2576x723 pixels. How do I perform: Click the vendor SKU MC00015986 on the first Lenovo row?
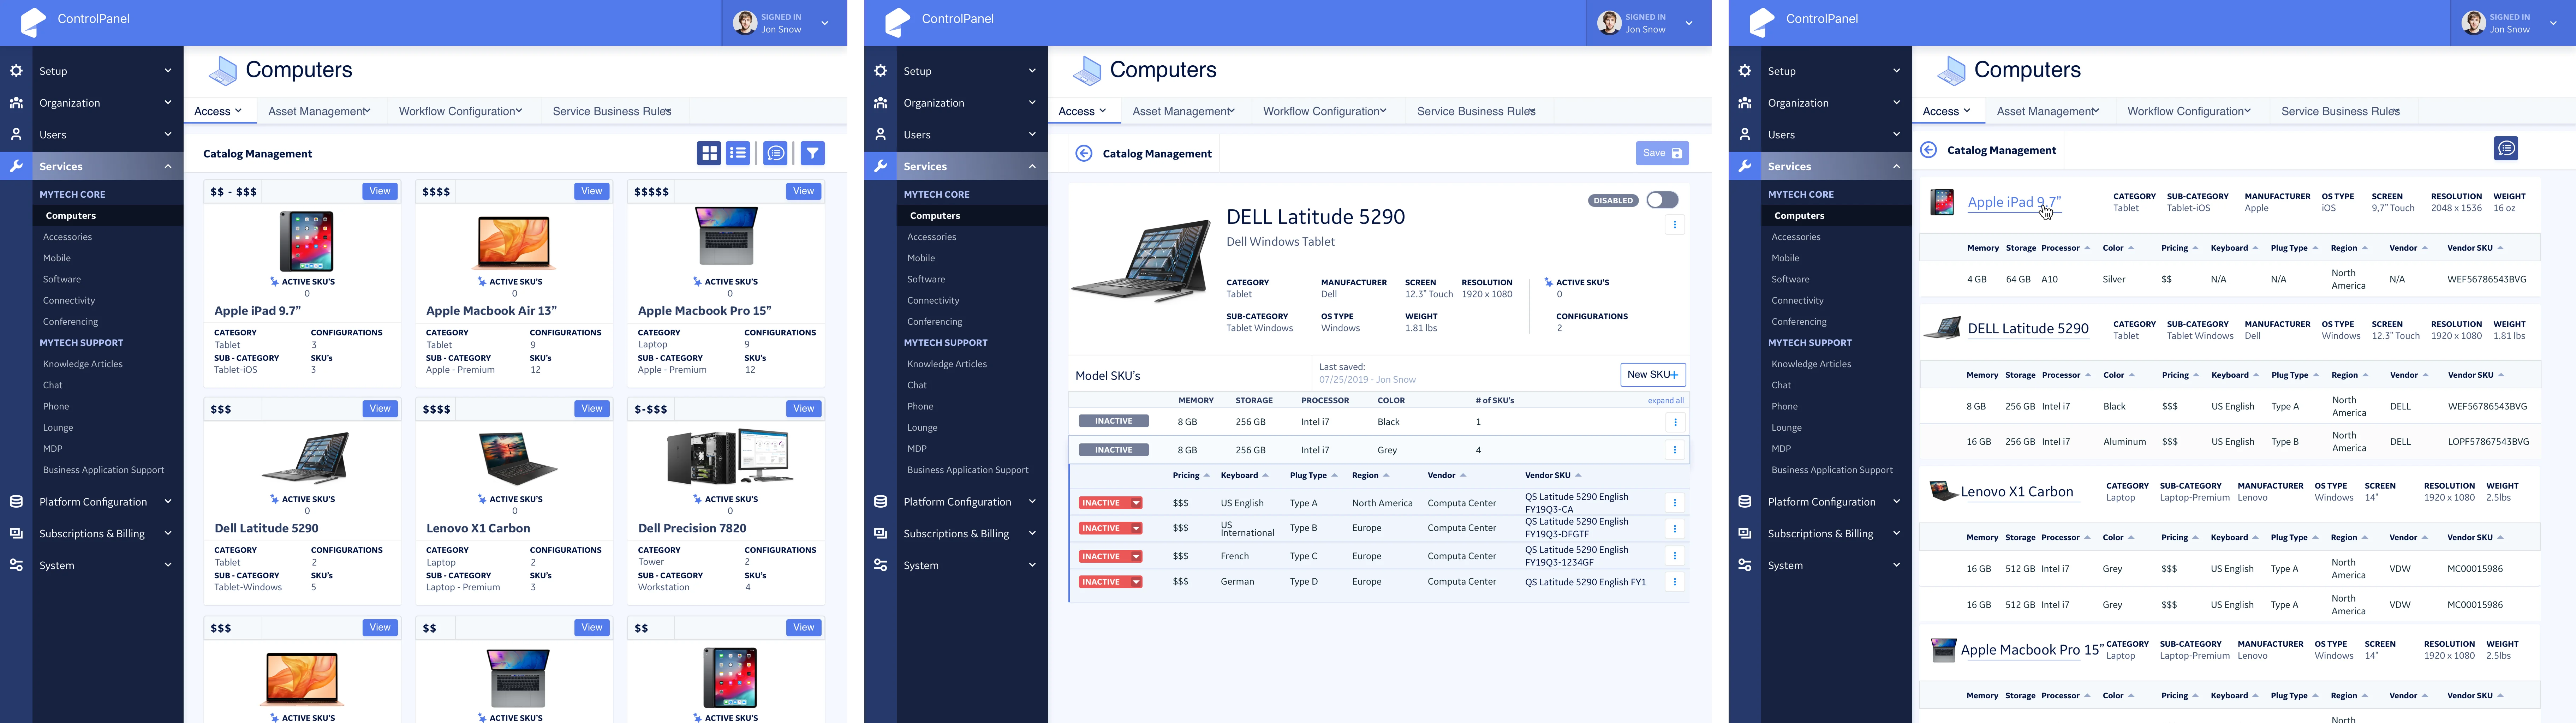point(2475,569)
